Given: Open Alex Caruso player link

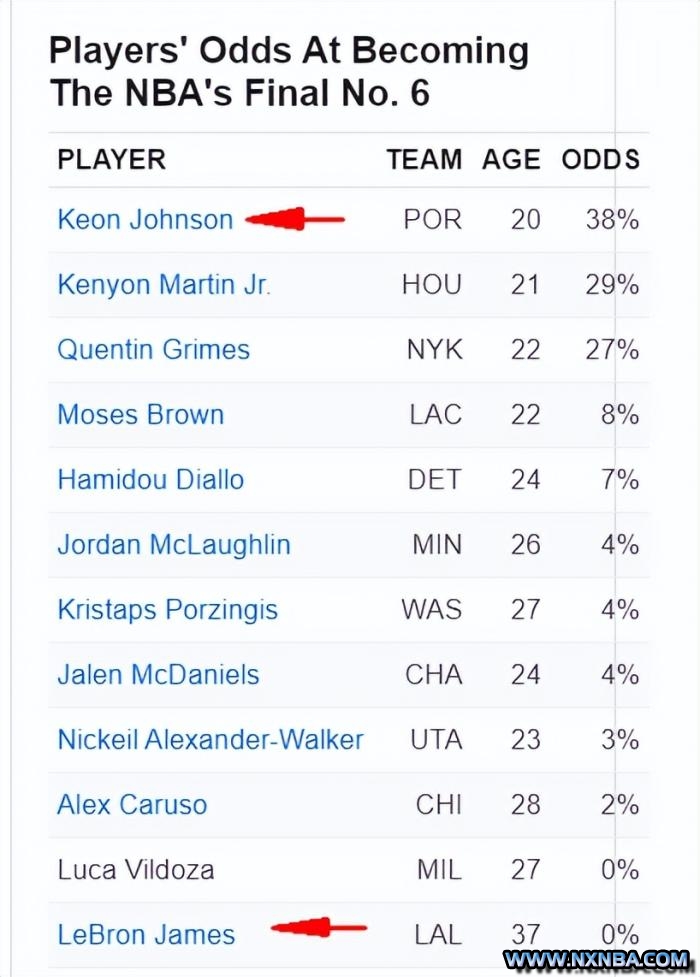Looking at the screenshot, I should point(132,804).
